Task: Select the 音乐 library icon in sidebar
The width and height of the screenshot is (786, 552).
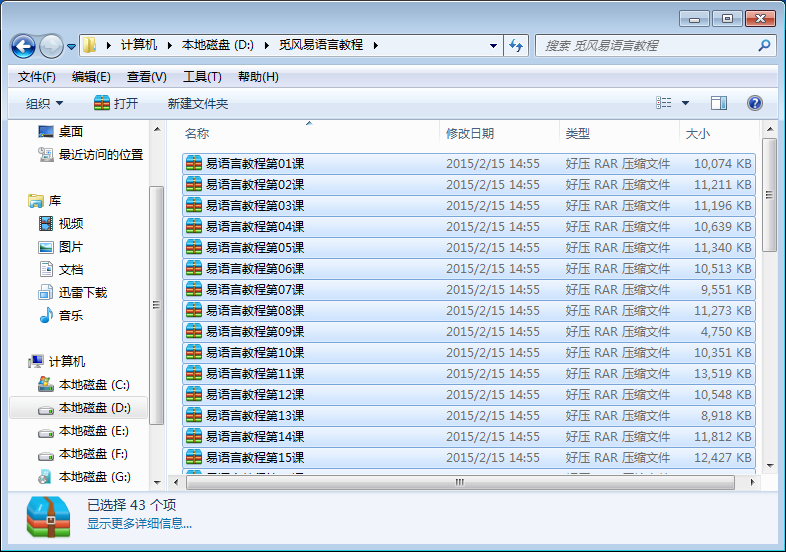Action: (x=46, y=316)
